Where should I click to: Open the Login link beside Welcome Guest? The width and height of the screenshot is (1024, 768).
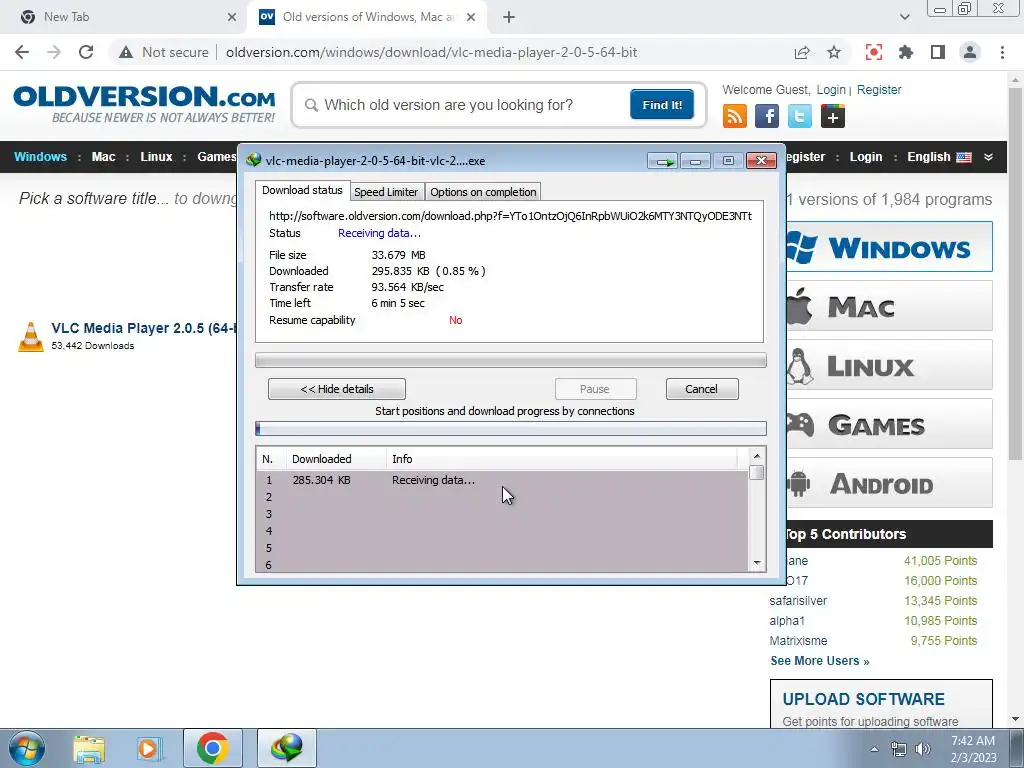(831, 89)
